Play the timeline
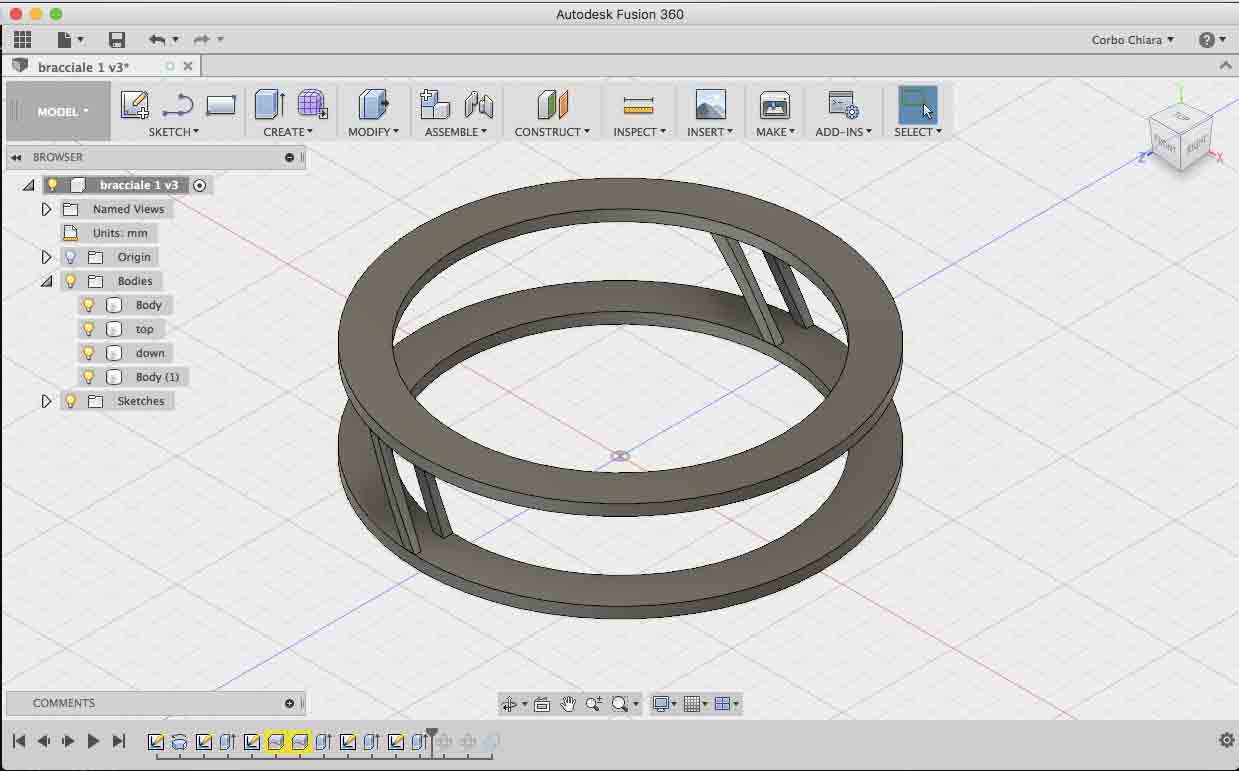Viewport: 1239px width, 771px height. tap(93, 741)
